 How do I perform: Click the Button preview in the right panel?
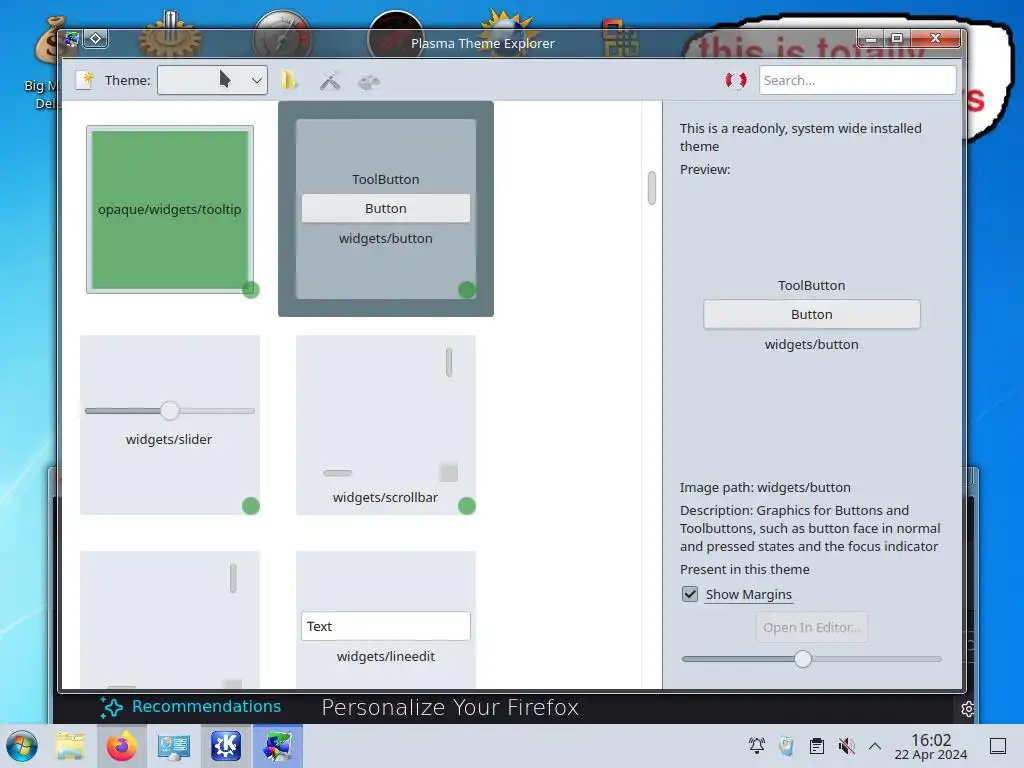tap(812, 314)
